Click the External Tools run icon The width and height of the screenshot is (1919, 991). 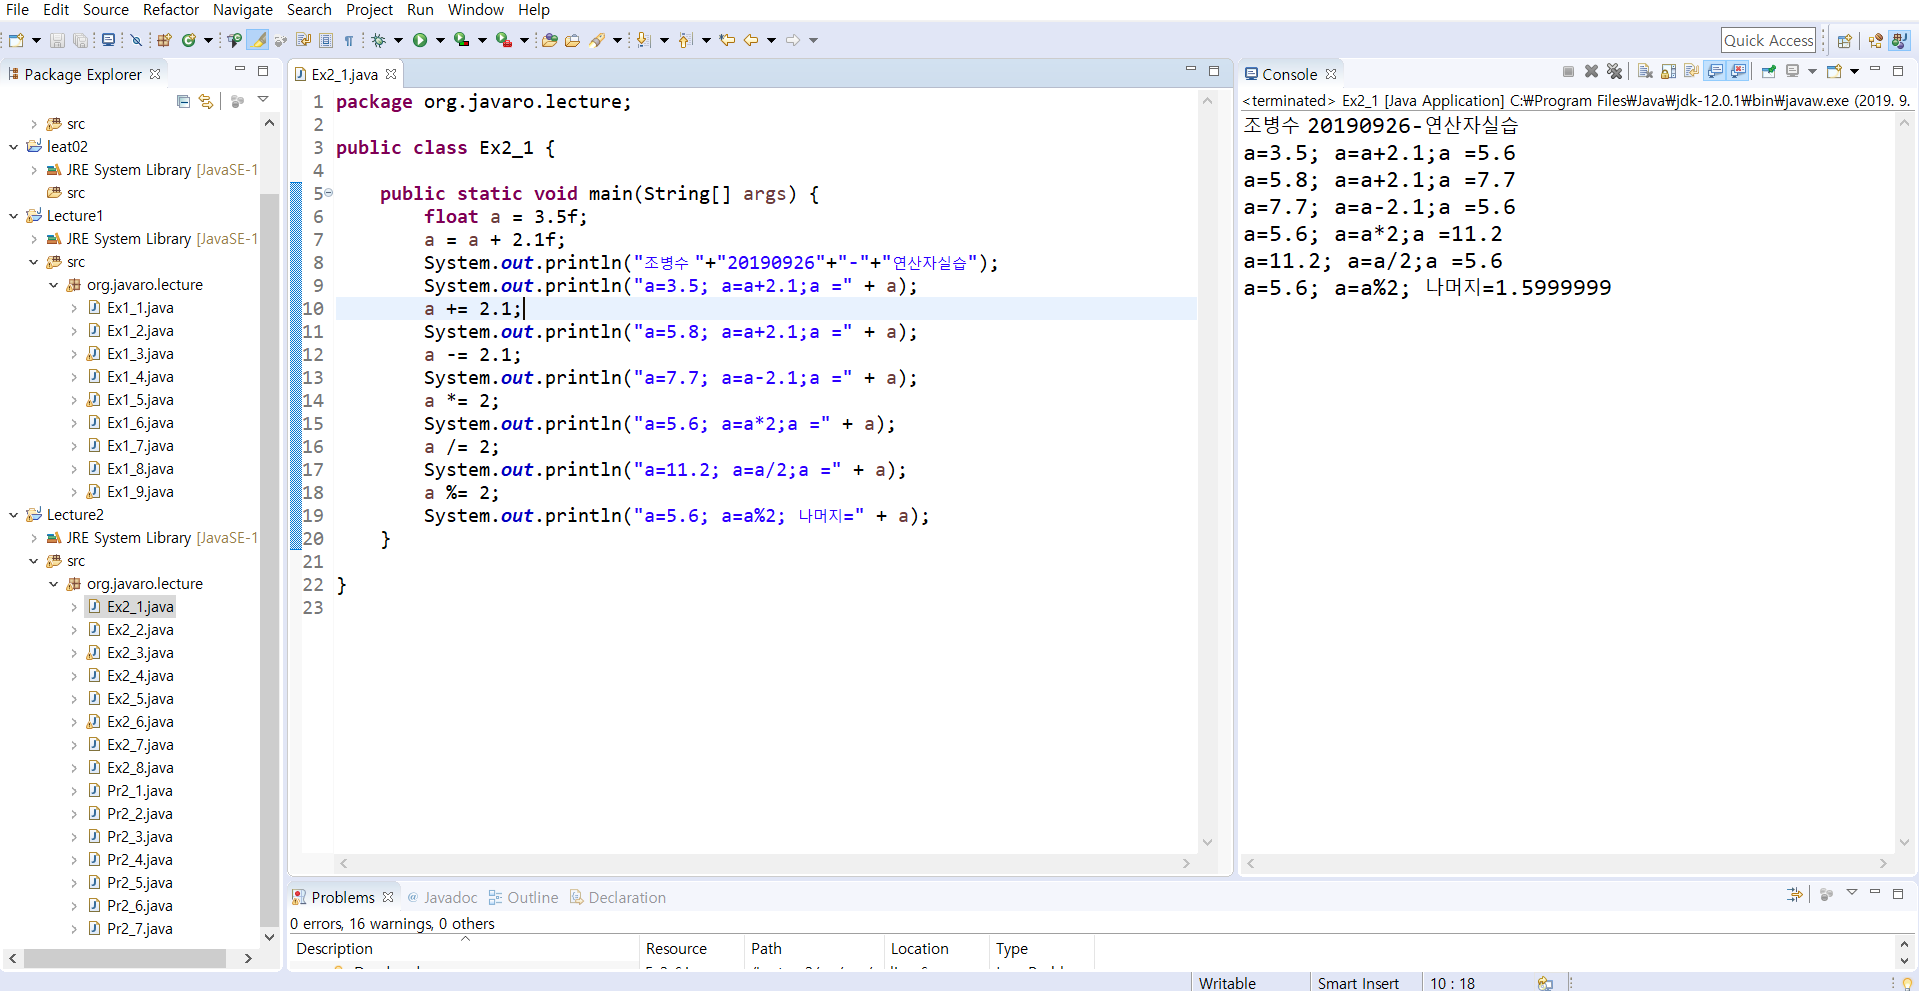point(504,40)
